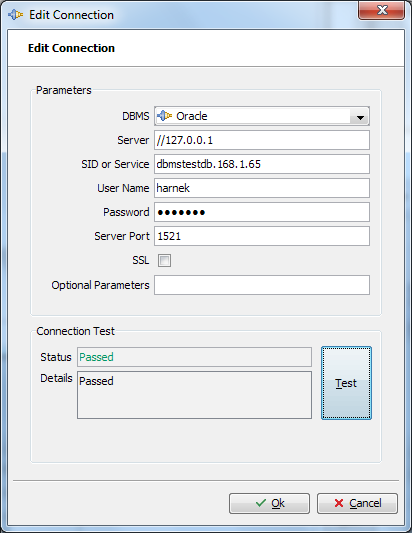The height and width of the screenshot is (533, 412).
Task: Click the Status field showing Passed
Action: [194, 357]
